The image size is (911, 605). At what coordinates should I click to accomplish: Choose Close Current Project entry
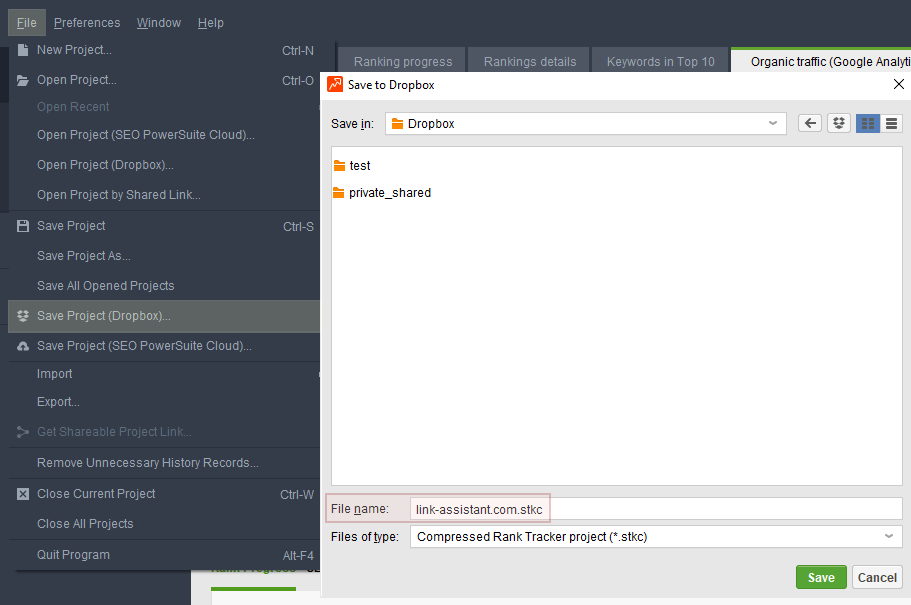click(x=164, y=494)
